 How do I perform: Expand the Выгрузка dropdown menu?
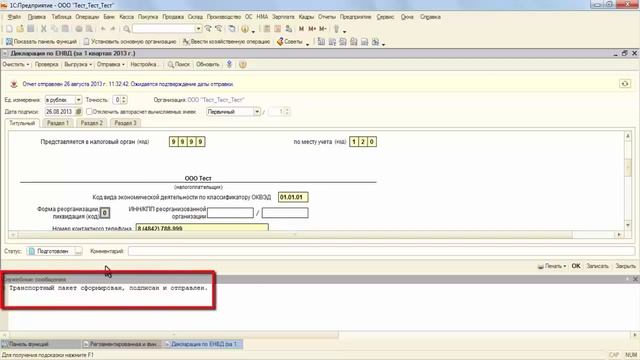(x=78, y=64)
